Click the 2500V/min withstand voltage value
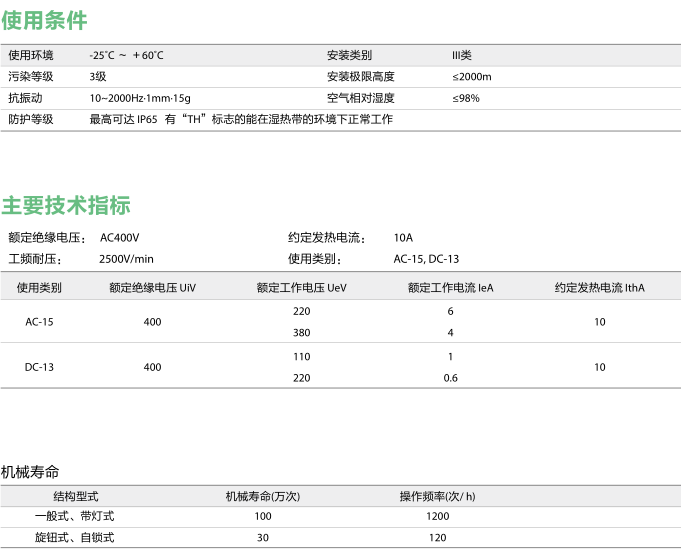The height and width of the screenshot is (549, 682). point(126,259)
